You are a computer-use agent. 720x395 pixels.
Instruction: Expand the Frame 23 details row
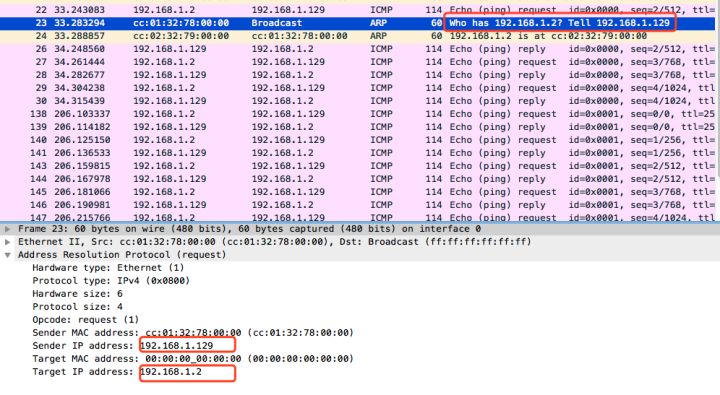point(7,229)
